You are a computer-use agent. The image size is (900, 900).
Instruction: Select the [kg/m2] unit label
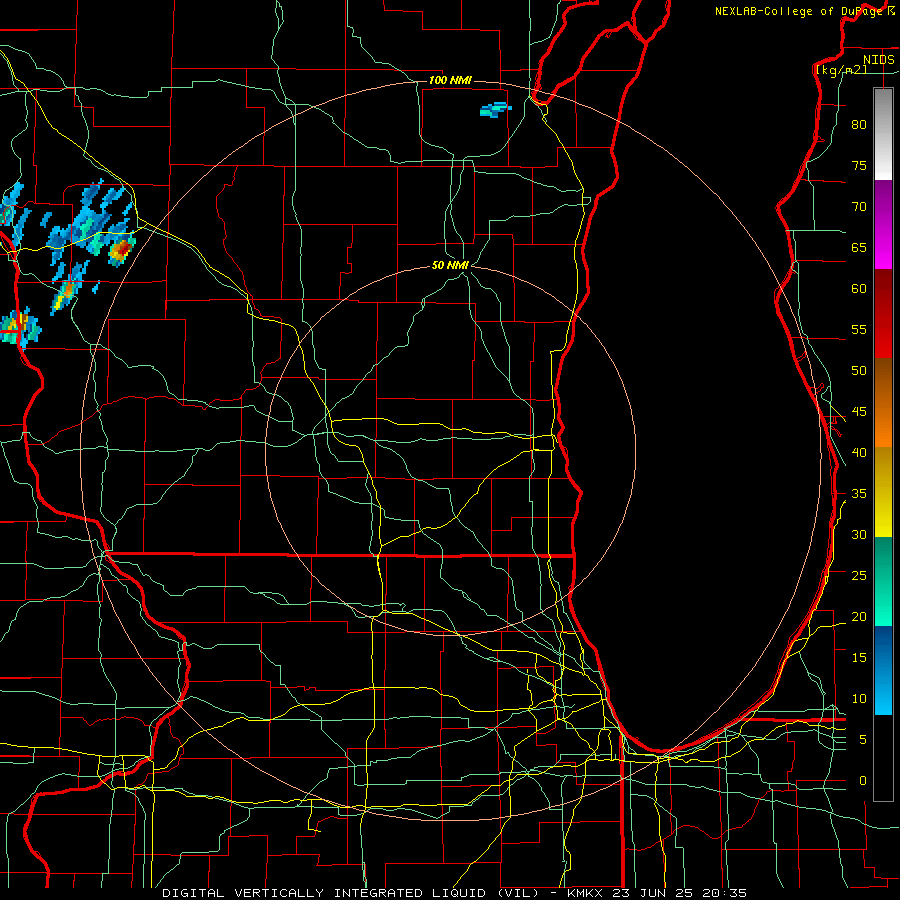tap(841, 70)
